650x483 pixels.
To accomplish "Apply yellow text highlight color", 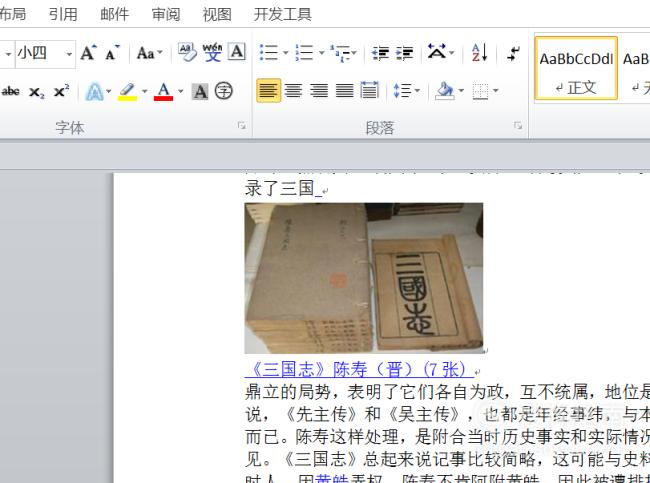I will [127, 91].
